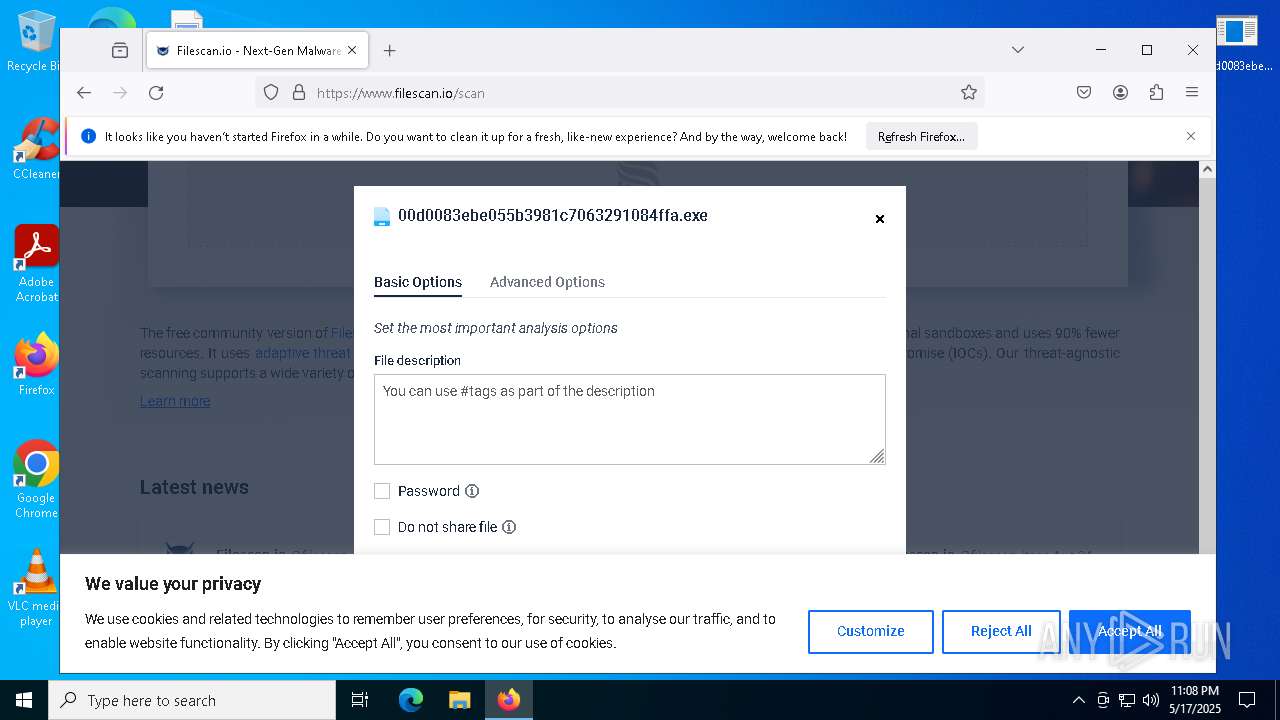Close the Filescan.io tab
Screen dimensions: 1280x720
click(352, 51)
